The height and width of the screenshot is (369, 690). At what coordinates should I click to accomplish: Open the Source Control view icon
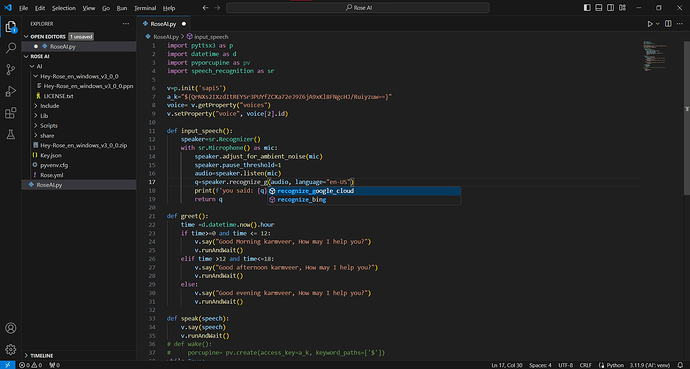click(x=11, y=69)
